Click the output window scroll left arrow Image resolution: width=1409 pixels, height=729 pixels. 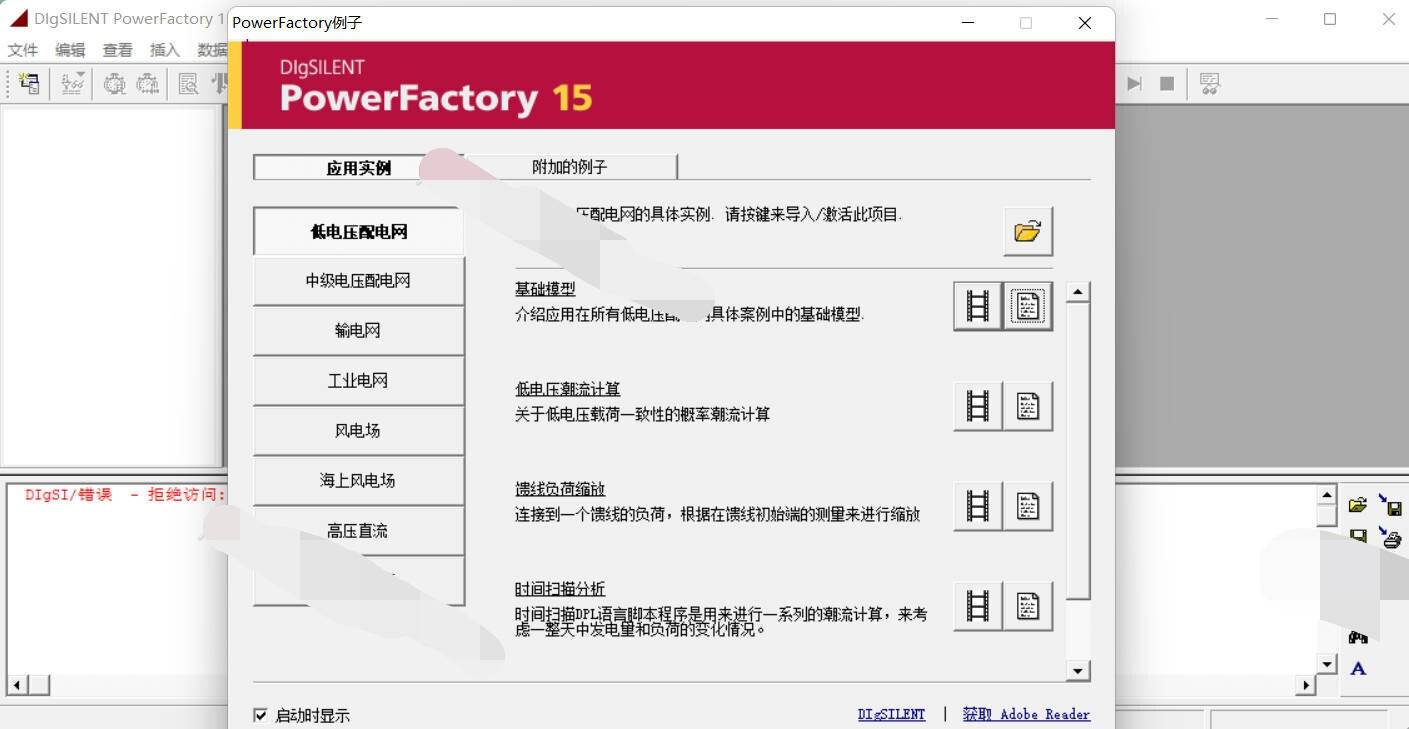(16, 685)
